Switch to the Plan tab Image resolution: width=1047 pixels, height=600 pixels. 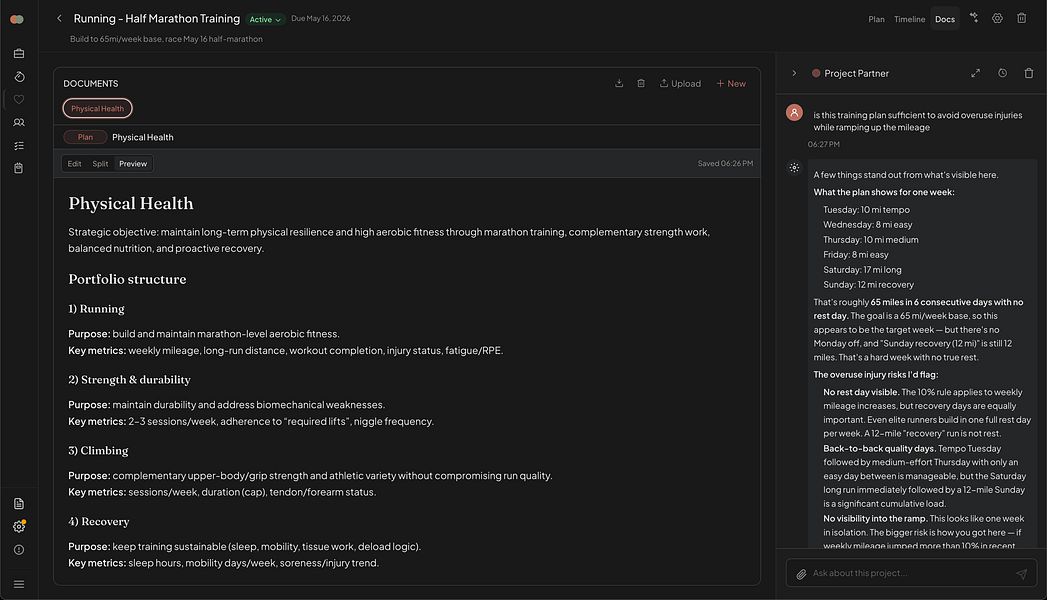[876, 19]
